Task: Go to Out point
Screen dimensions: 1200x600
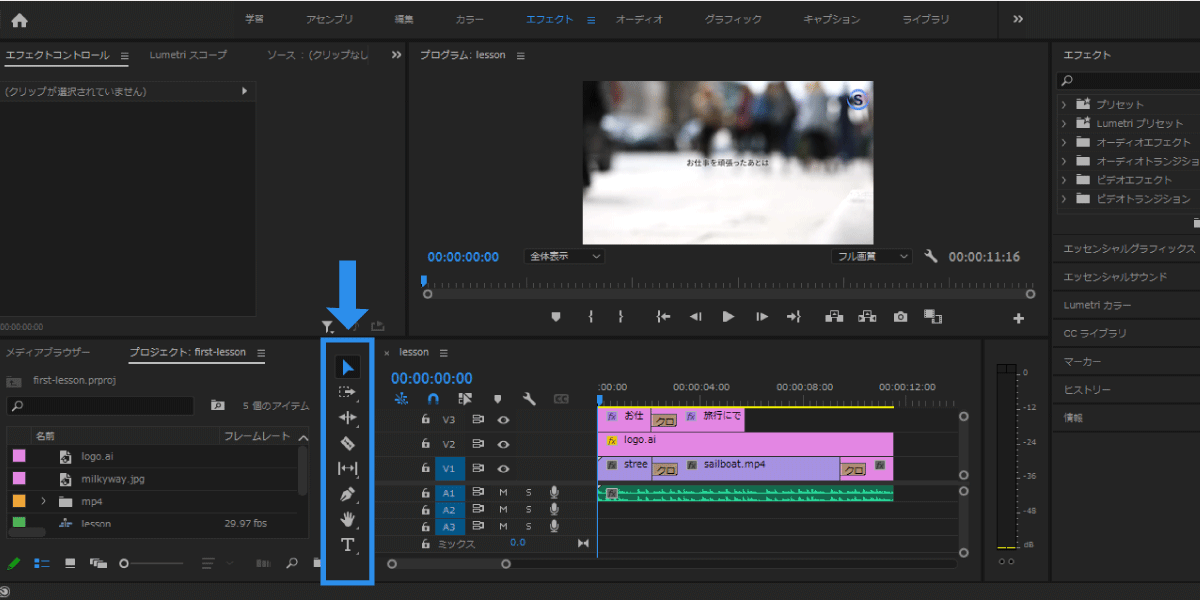Action: [794, 317]
